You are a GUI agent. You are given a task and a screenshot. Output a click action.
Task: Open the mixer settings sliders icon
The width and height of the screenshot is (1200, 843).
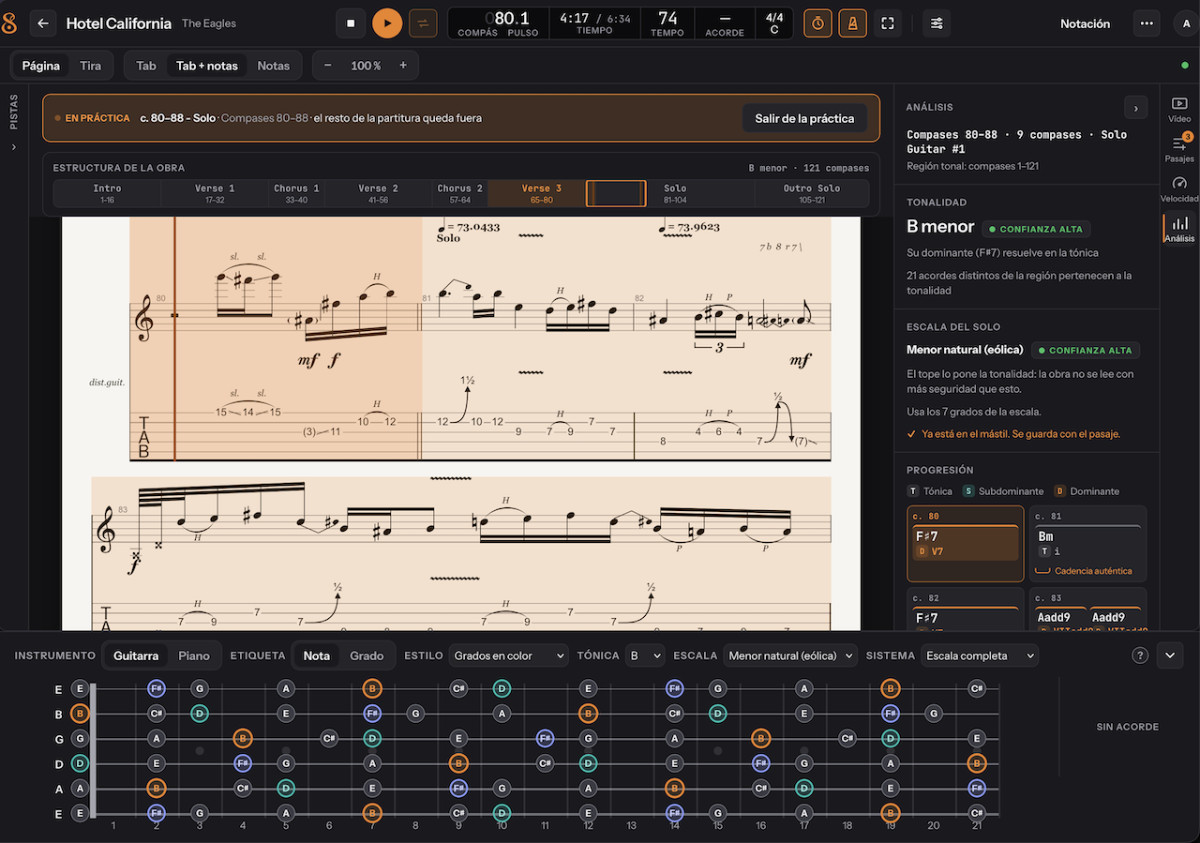tap(937, 23)
